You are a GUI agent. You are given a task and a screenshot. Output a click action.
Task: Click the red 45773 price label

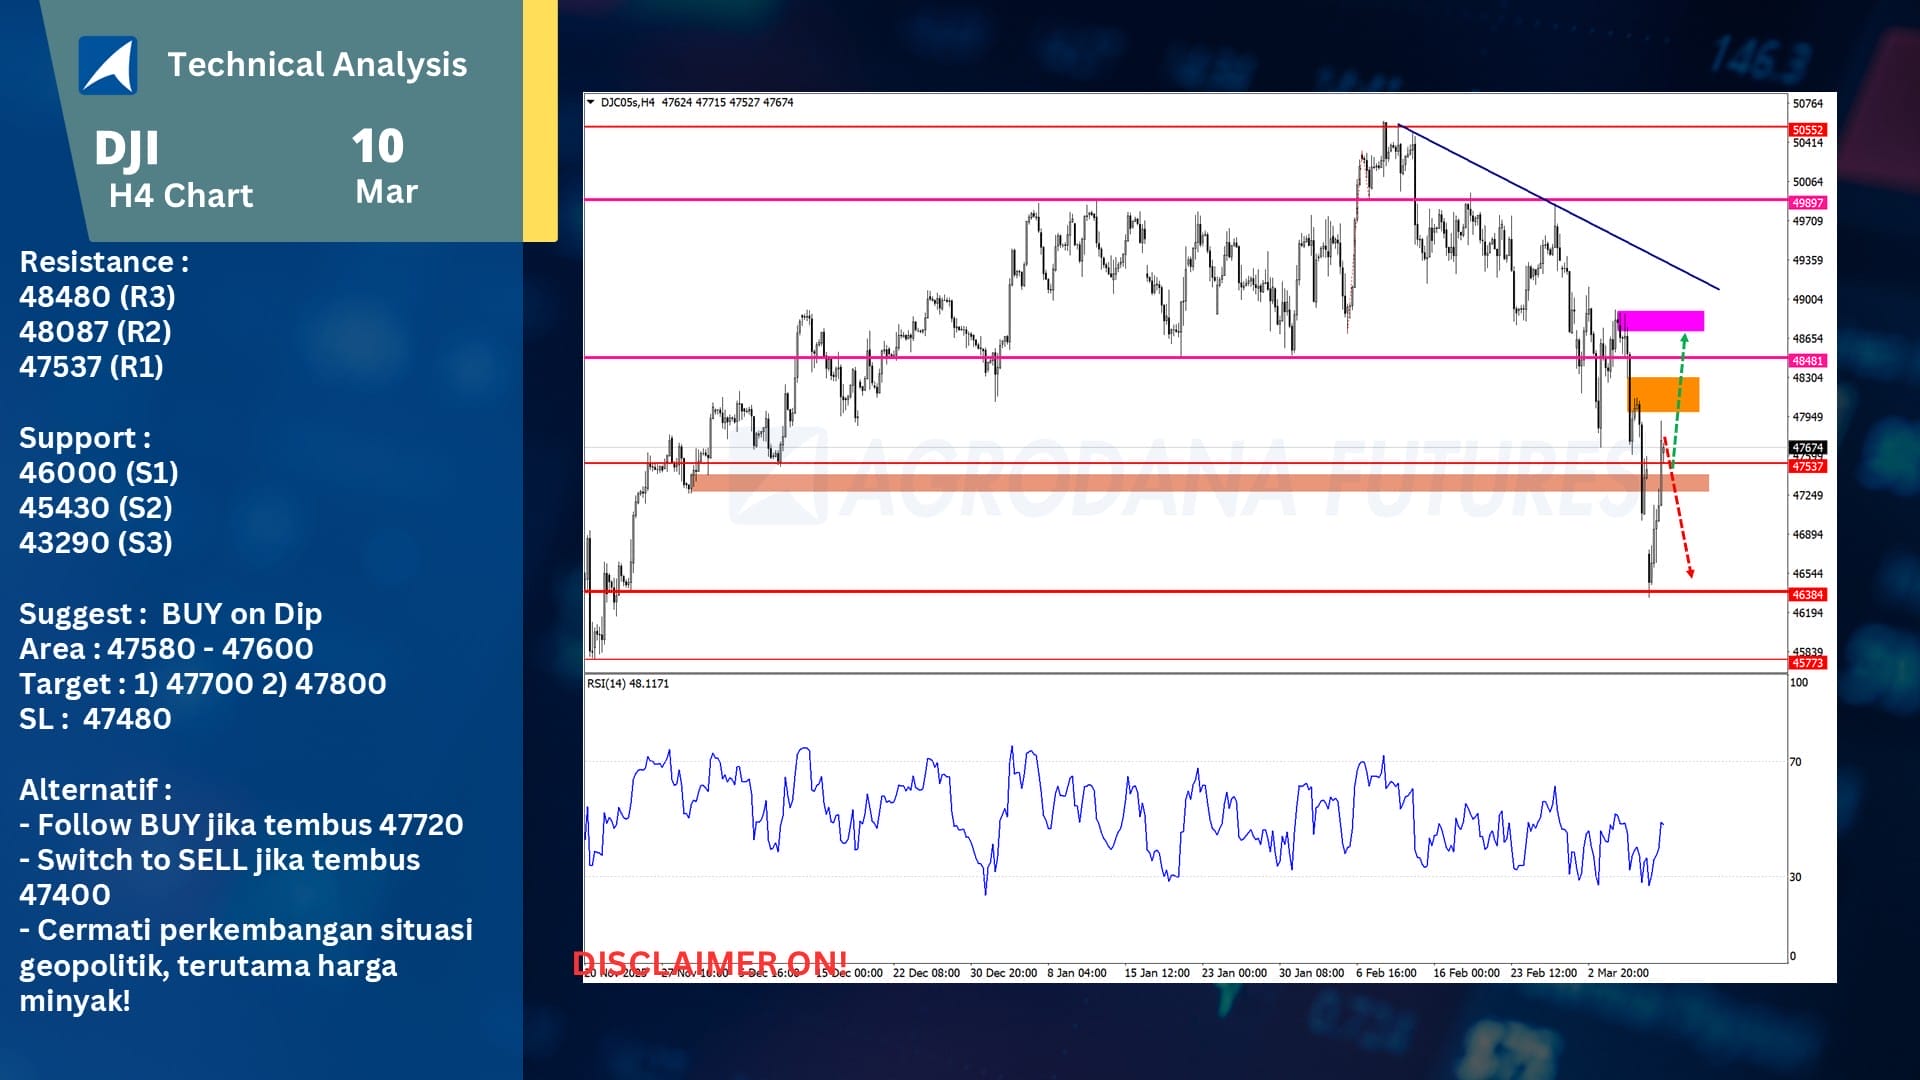coord(1807,663)
